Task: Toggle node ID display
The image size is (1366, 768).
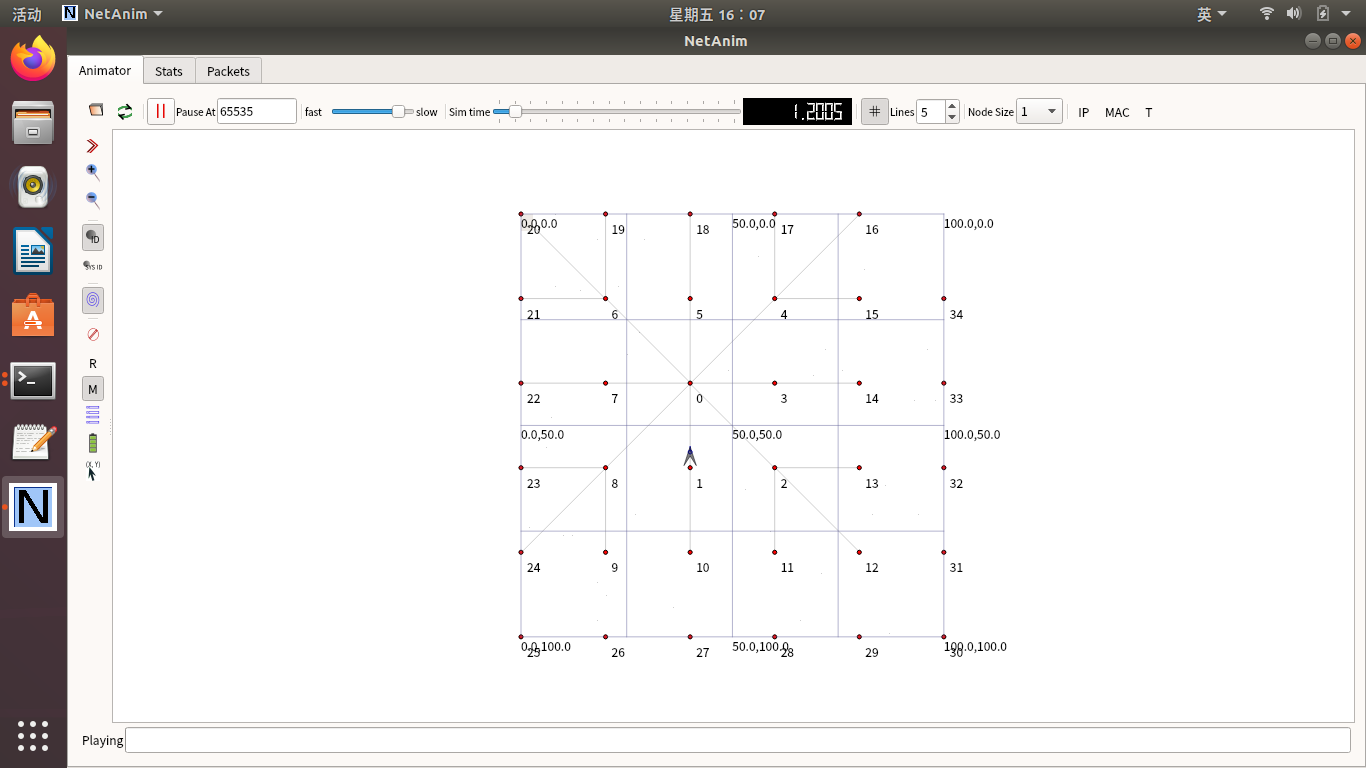Action: coord(93,238)
